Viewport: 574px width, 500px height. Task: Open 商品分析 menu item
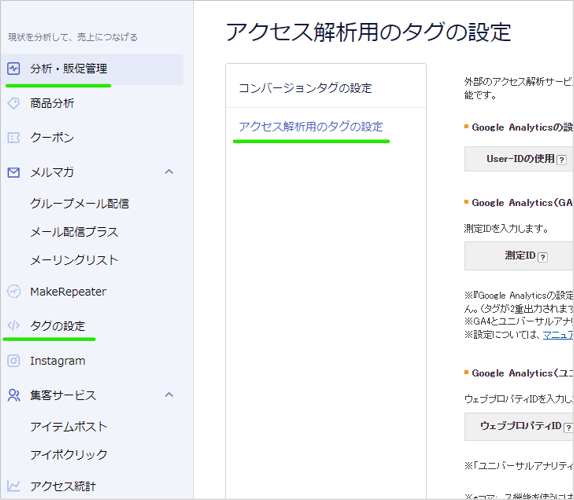click(52, 103)
